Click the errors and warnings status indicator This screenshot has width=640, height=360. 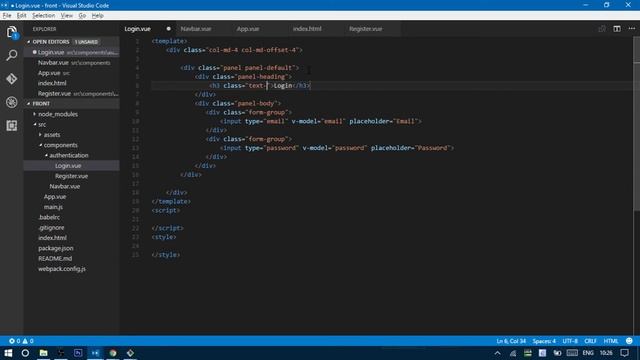click(21, 341)
